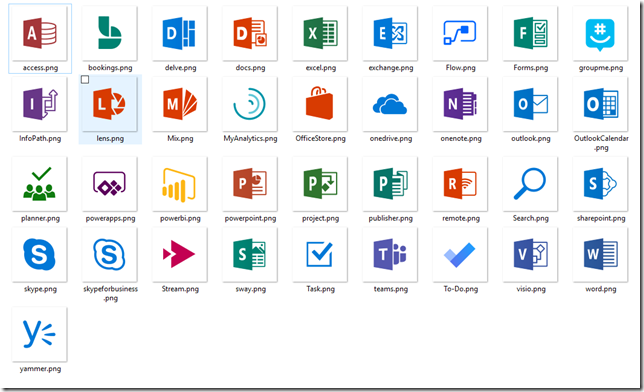Click the 'InfoPath.png' file name
Viewport: 644px width, 392px height.
click(x=40, y=138)
